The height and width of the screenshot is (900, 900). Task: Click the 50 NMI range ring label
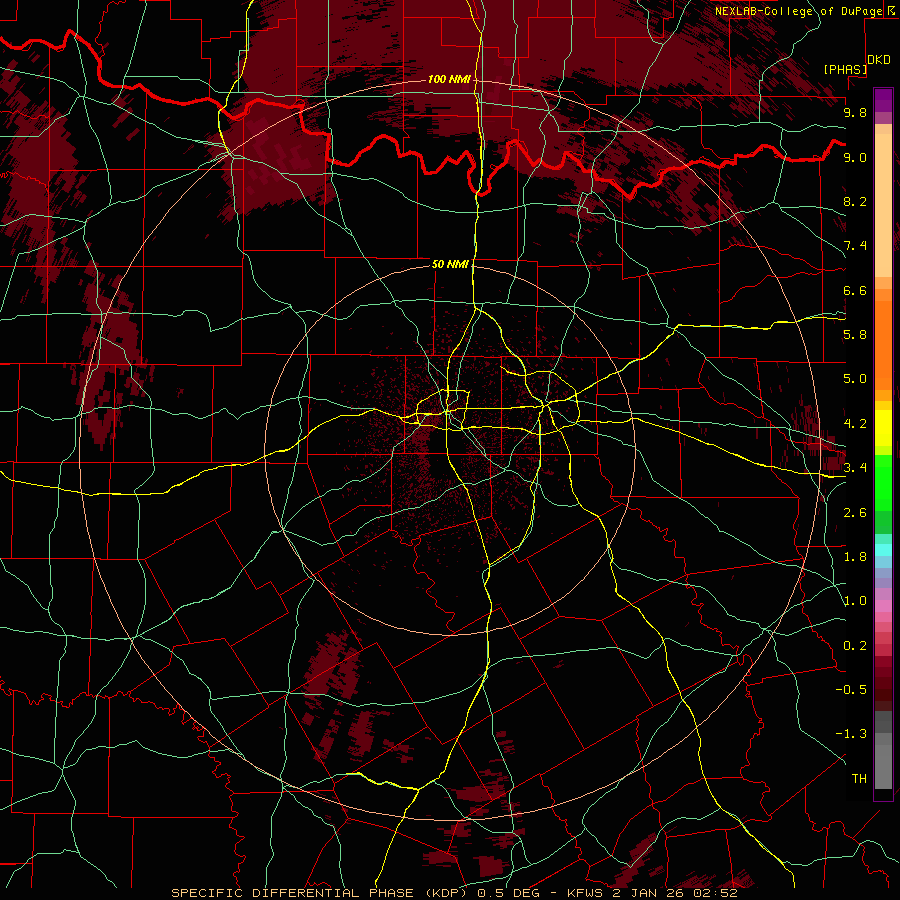[450, 264]
